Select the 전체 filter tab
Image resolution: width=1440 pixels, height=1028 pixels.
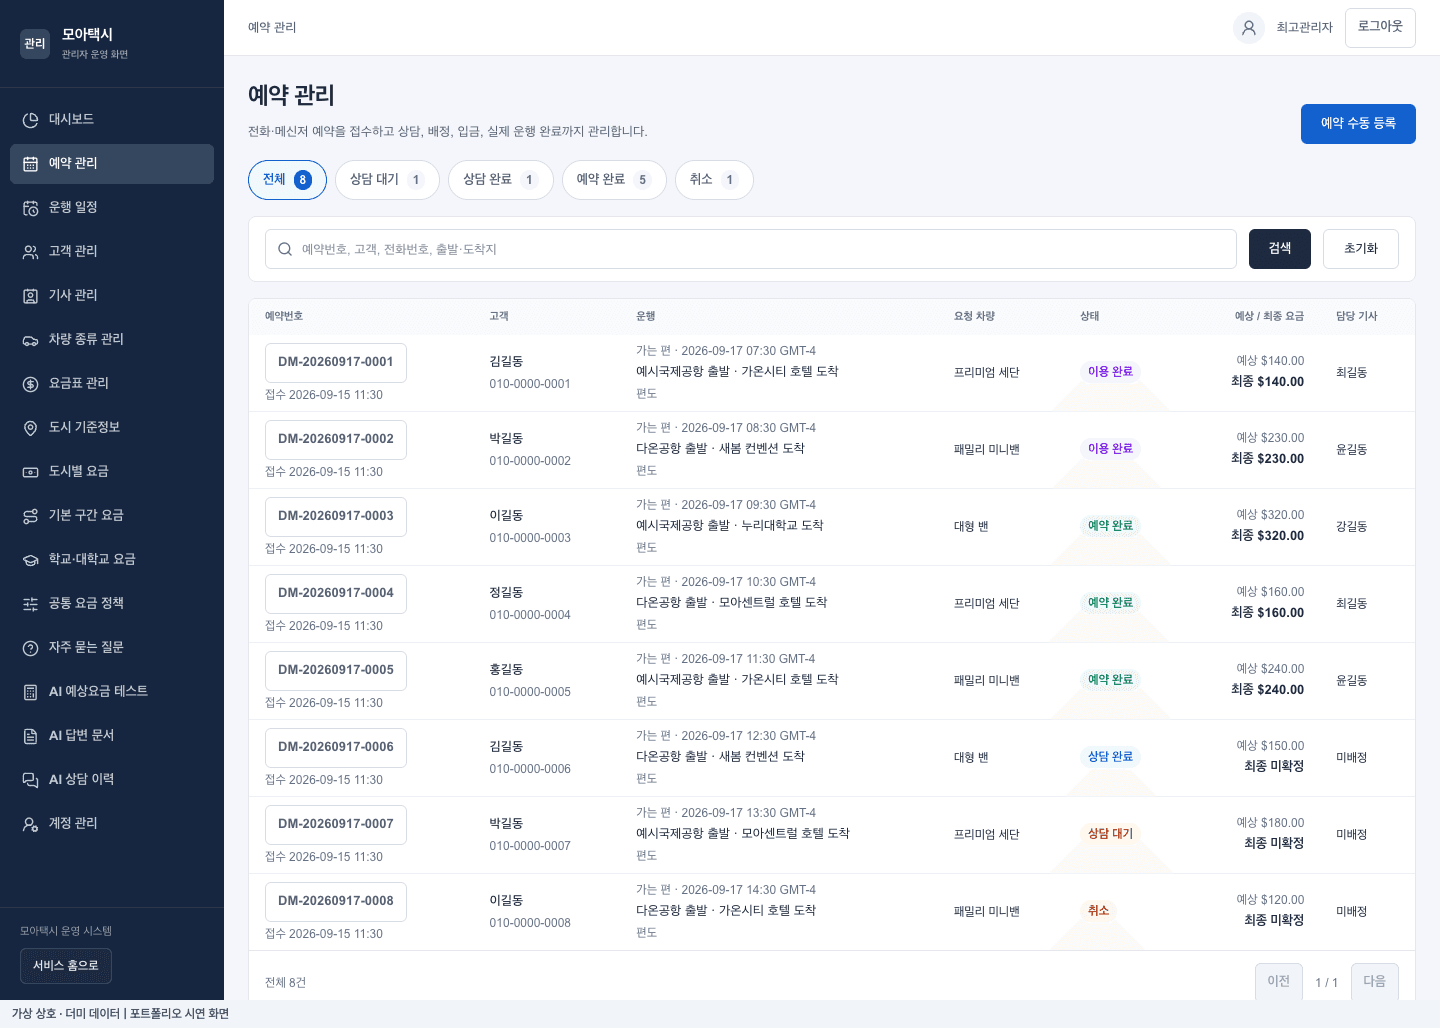(x=287, y=180)
